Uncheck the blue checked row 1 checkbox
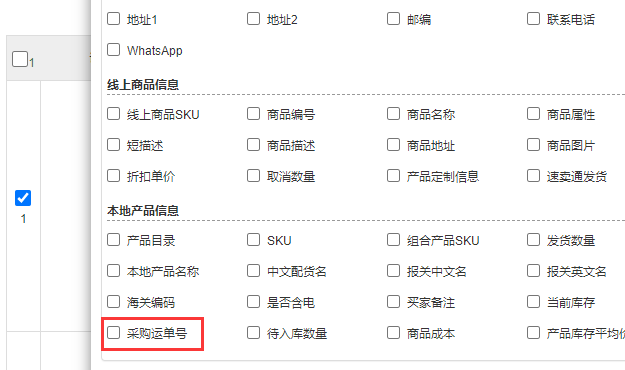Viewport: 625px width, 370px height. (23, 198)
